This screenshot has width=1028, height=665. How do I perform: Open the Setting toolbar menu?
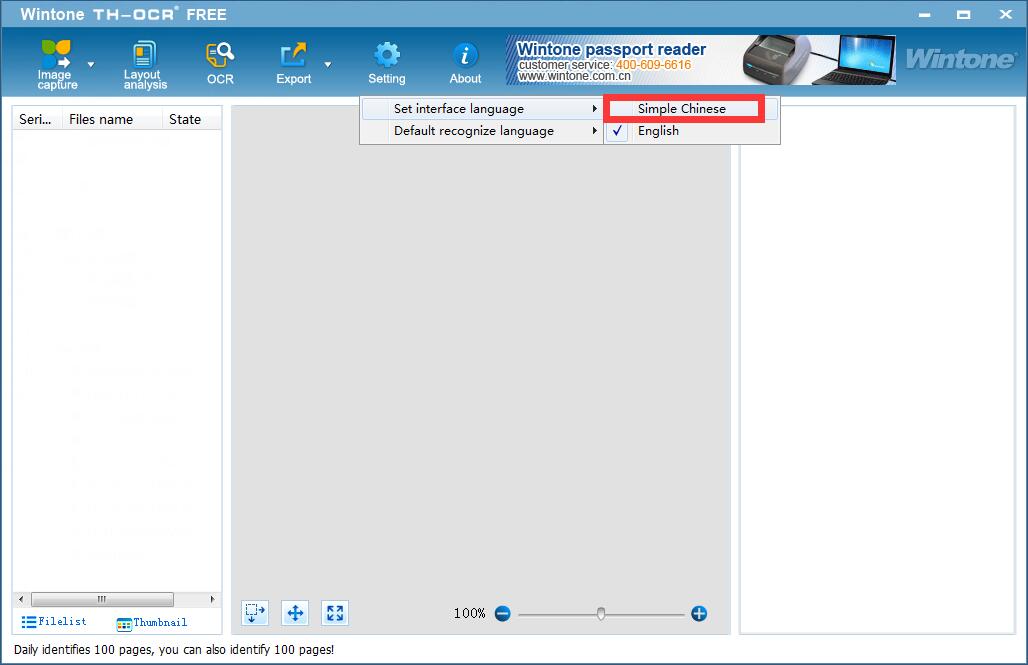[387, 63]
